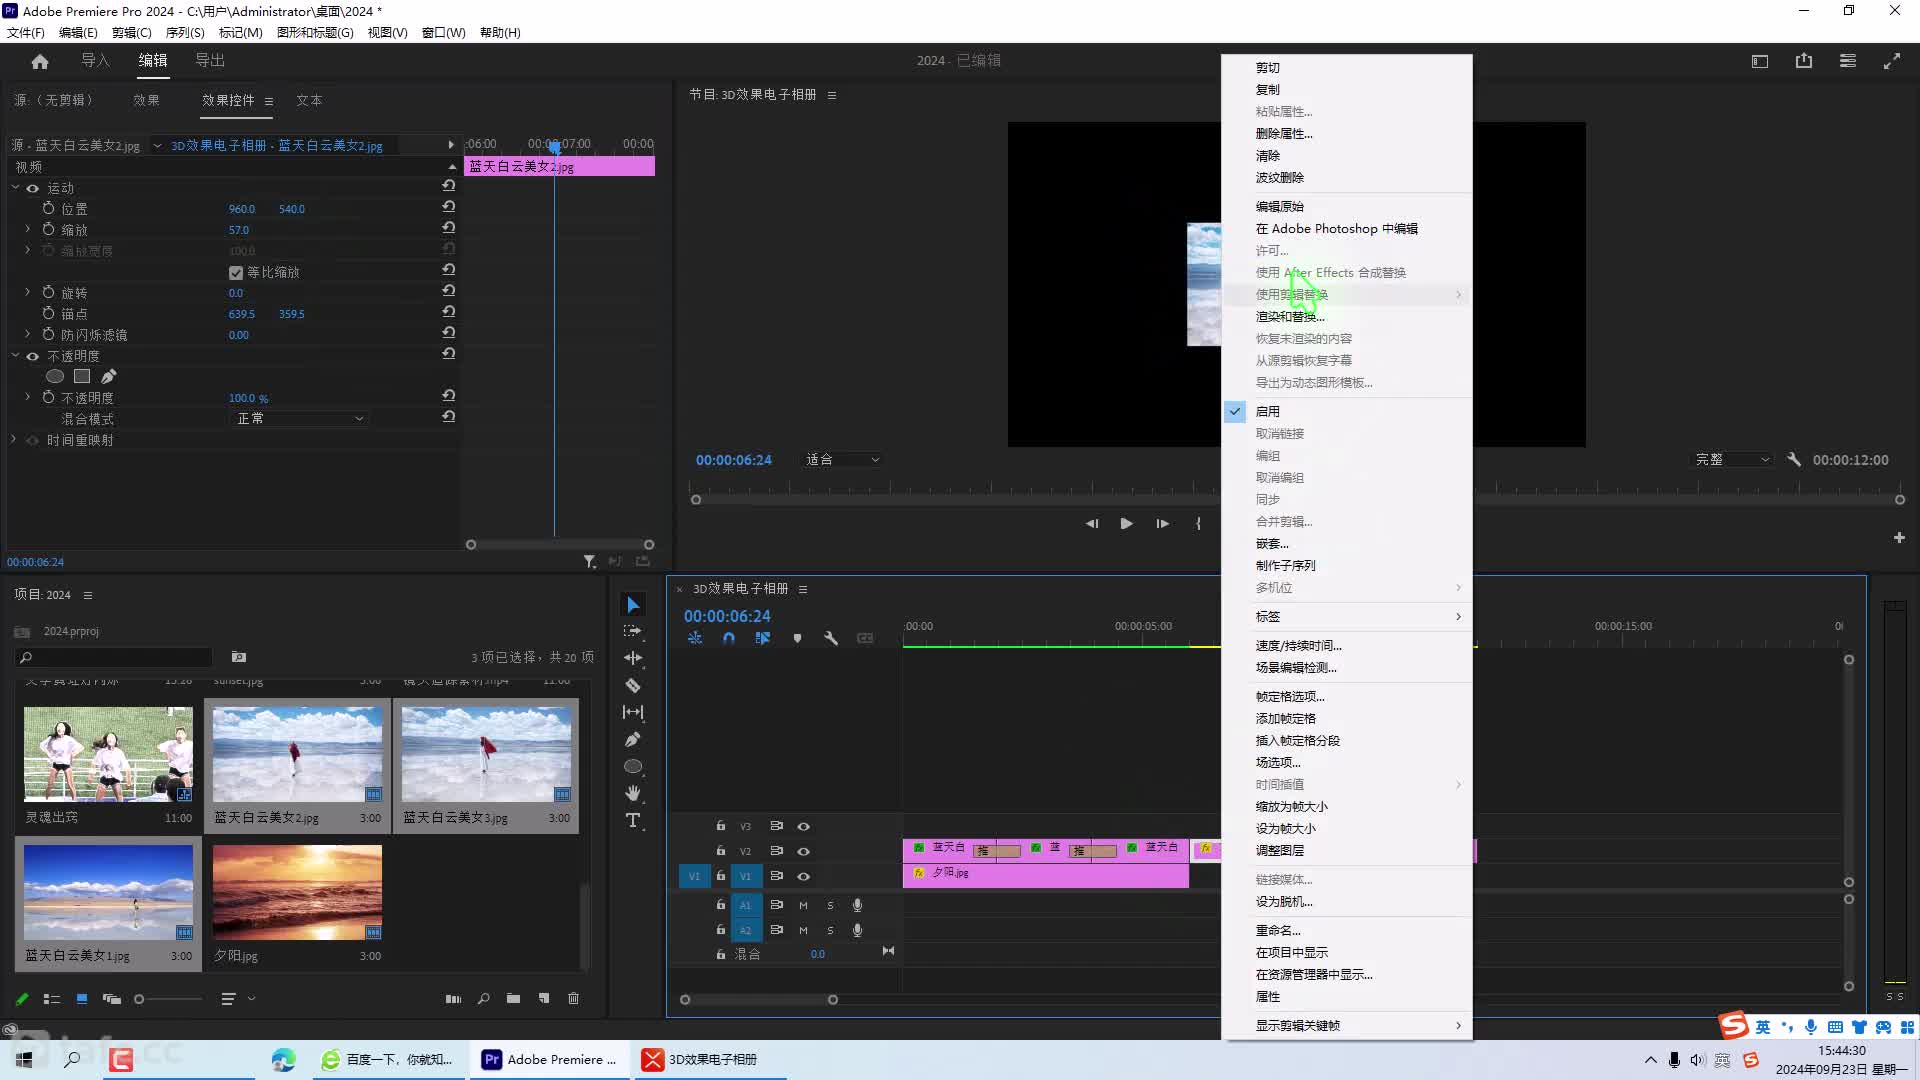Open Blend Mode 正常 dropdown
The width and height of the screenshot is (1920, 1080).
[299, 418]
